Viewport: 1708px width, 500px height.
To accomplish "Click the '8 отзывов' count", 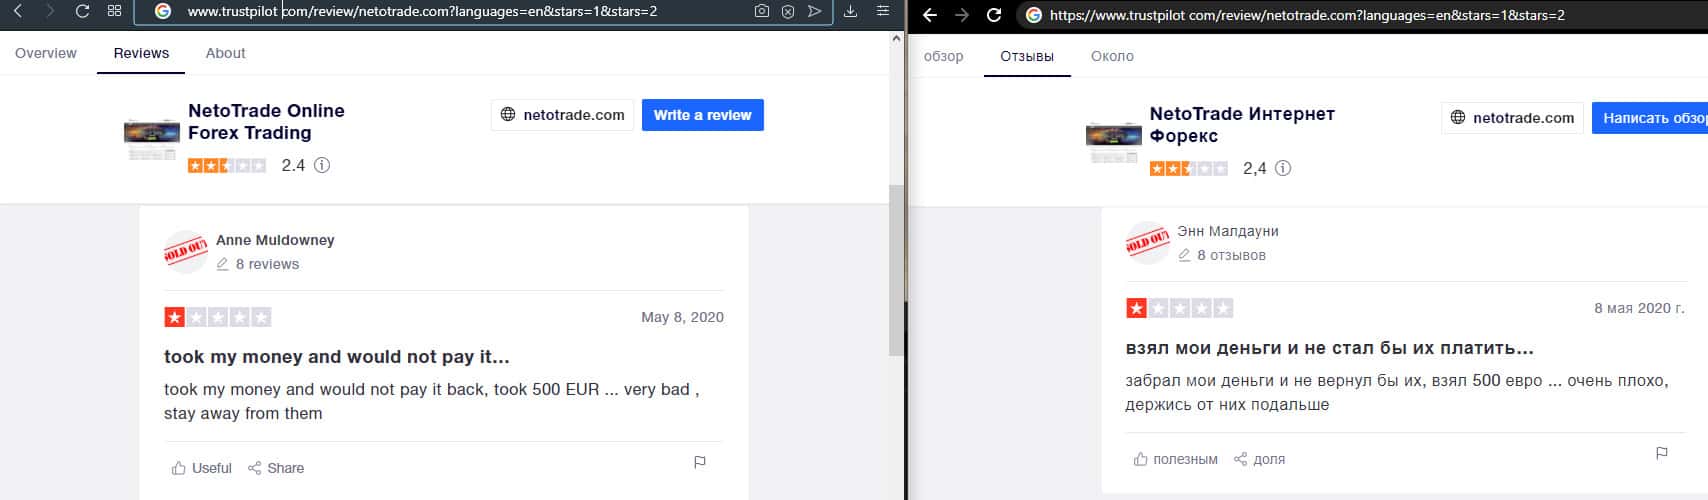I will 1232,255.
